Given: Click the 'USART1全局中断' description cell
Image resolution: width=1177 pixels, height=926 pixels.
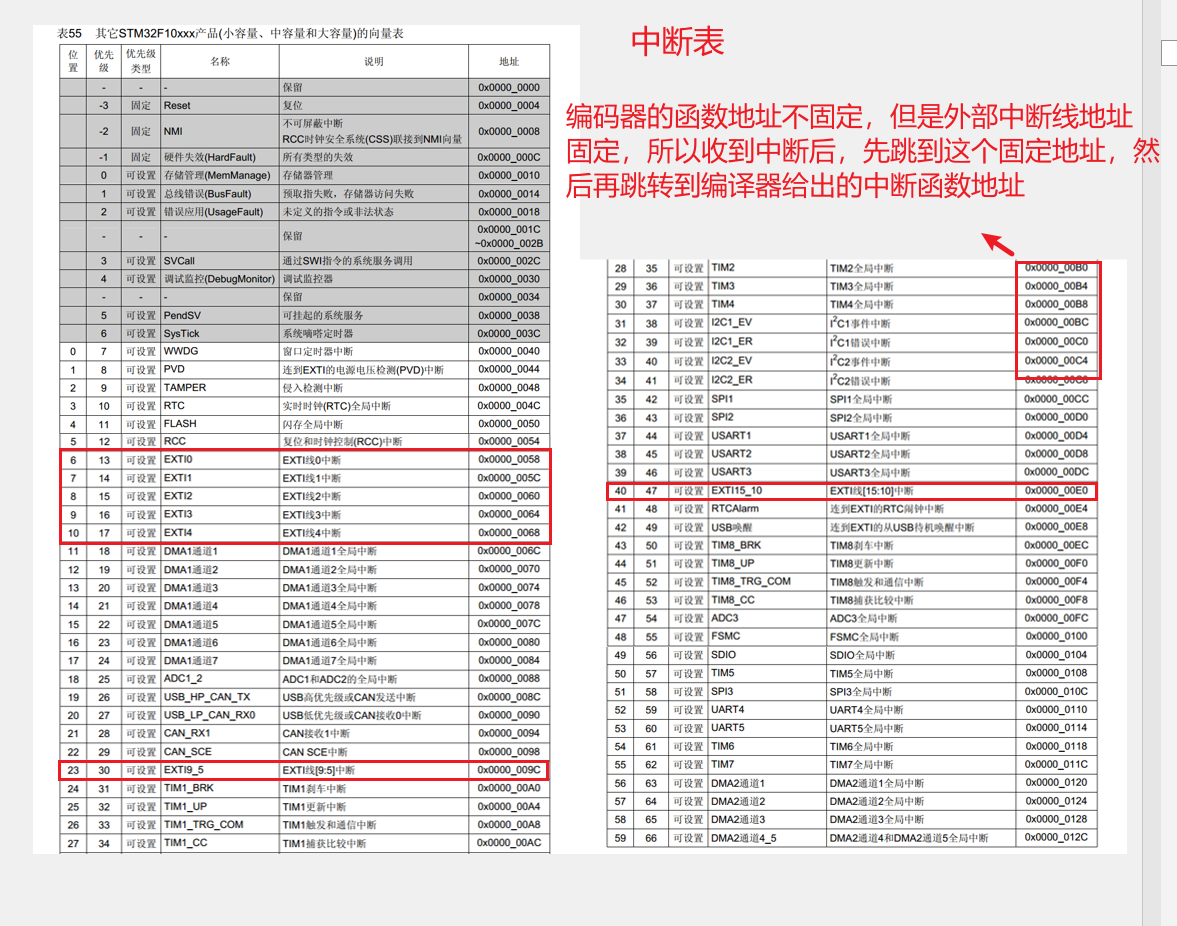Looking at the screenshot, I should [921, 435].
